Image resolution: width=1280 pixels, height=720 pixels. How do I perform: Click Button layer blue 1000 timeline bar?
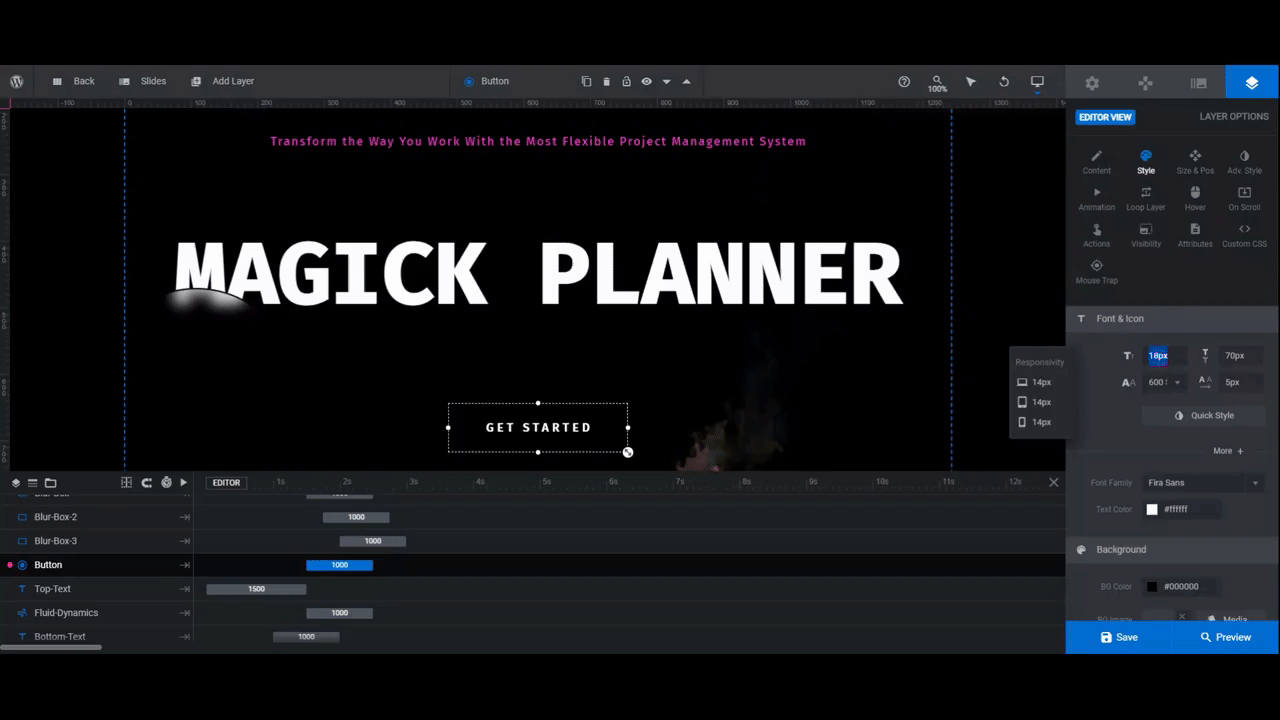pos(339,565)
